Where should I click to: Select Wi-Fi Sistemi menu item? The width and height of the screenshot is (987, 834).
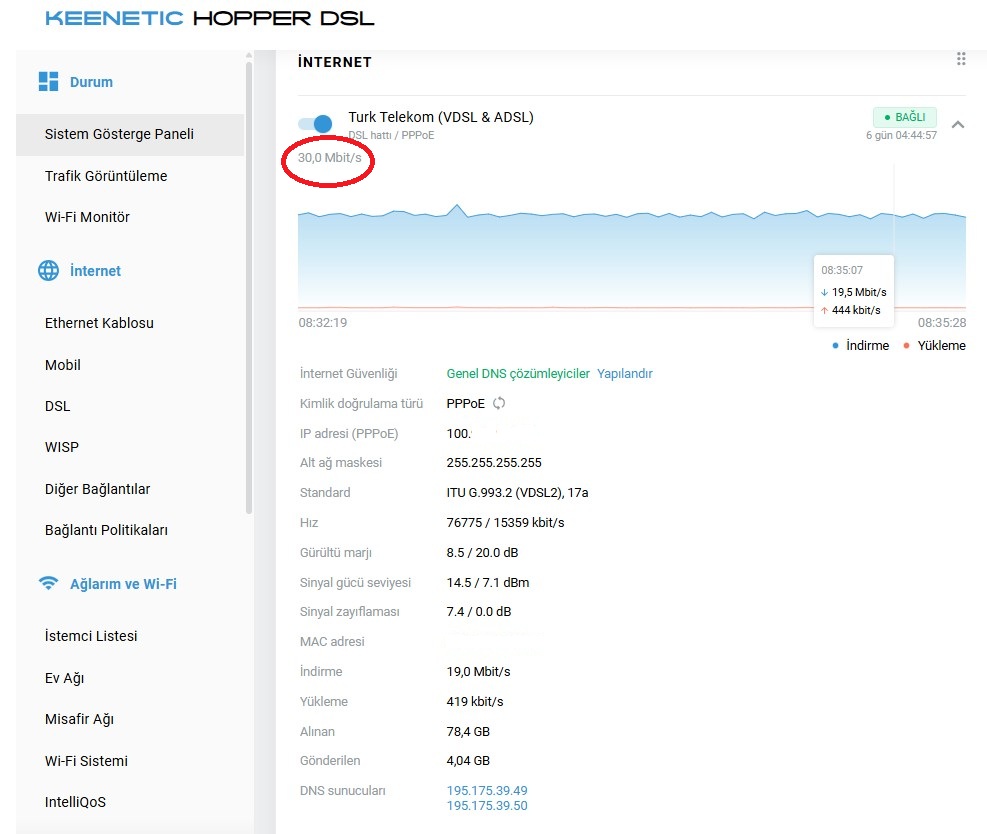pyautogui.click(x=86, y=761)
